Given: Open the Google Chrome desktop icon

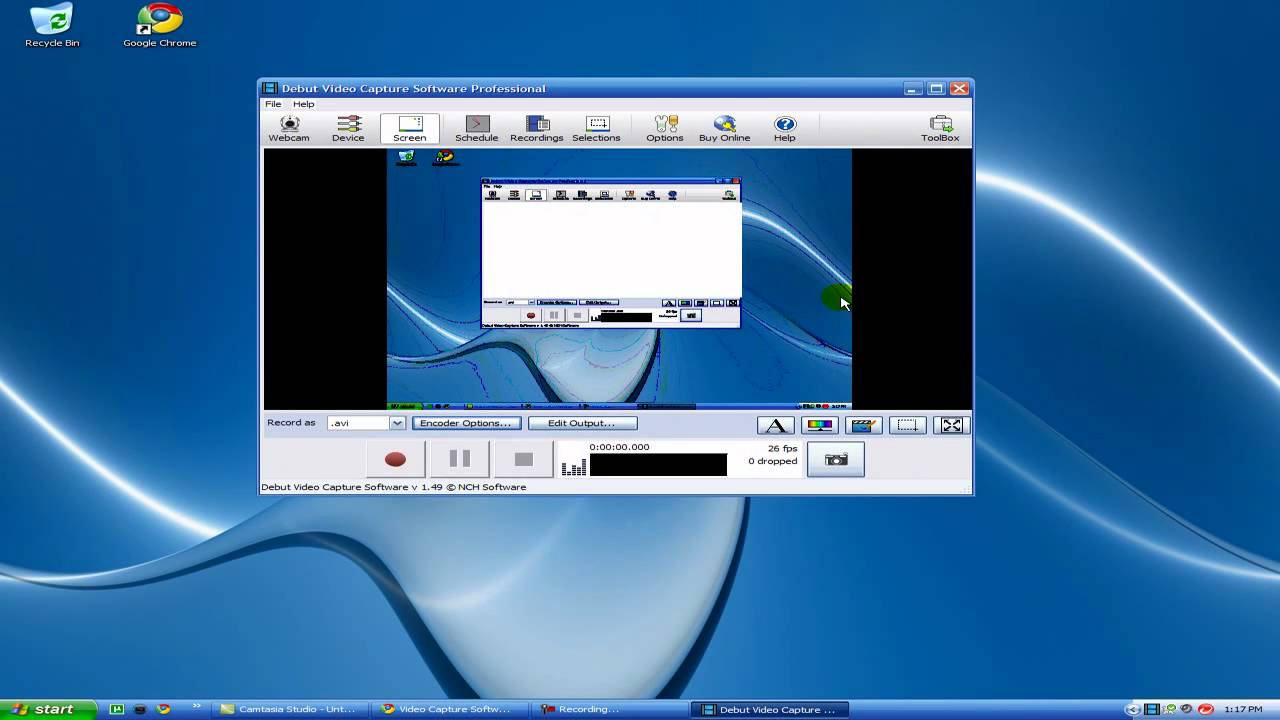Looking at the screenshot, I should [x=160, y=26].
